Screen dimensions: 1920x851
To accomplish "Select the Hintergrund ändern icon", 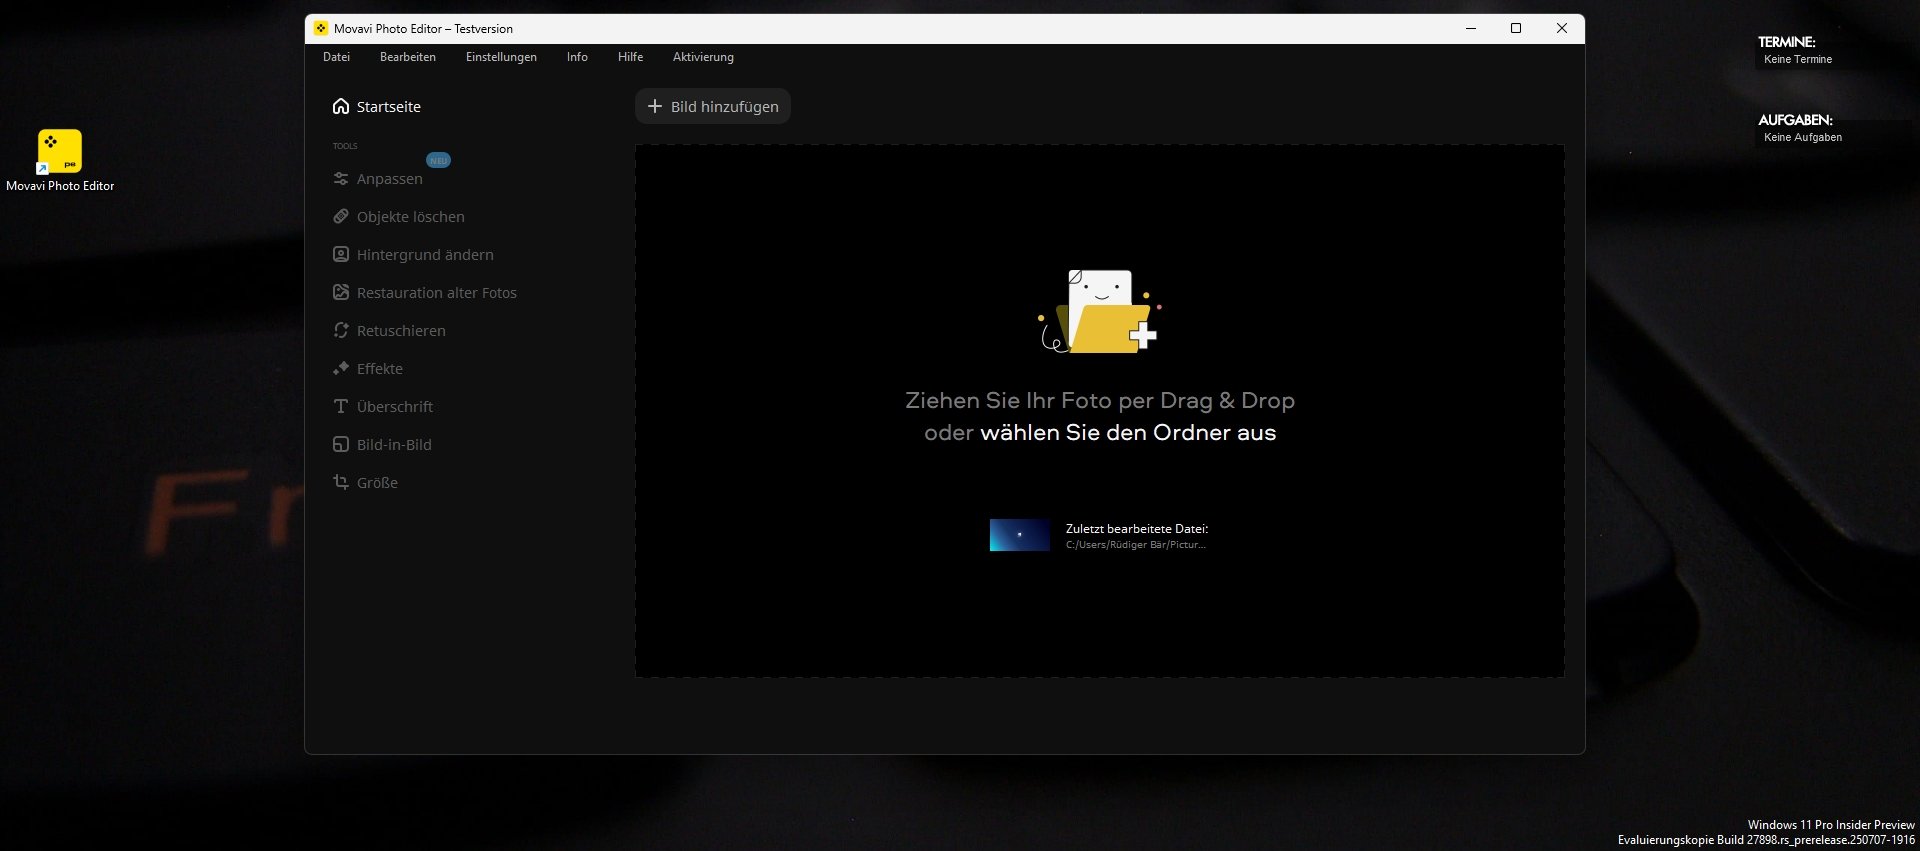I will coord(341,254).
